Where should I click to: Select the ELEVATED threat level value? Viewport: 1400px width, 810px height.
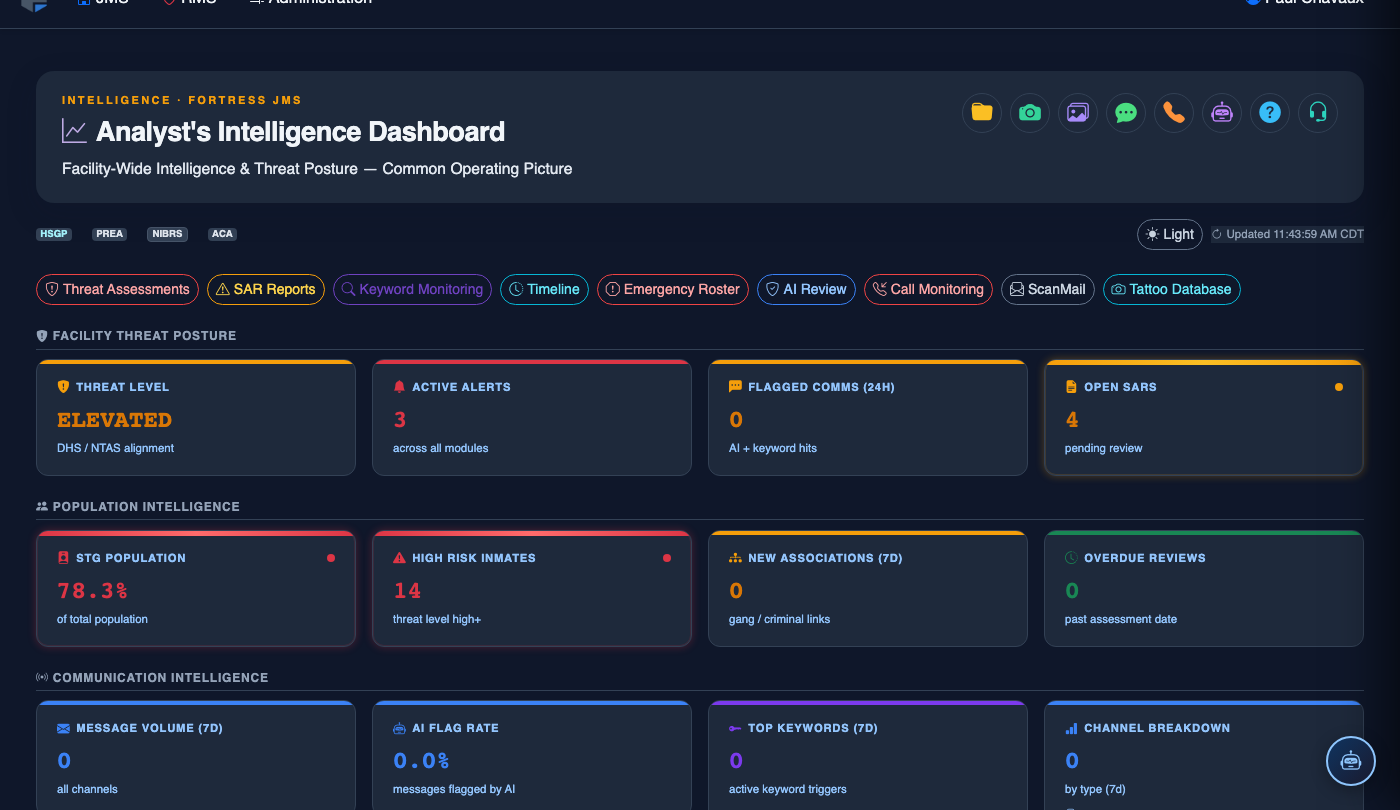114,420
